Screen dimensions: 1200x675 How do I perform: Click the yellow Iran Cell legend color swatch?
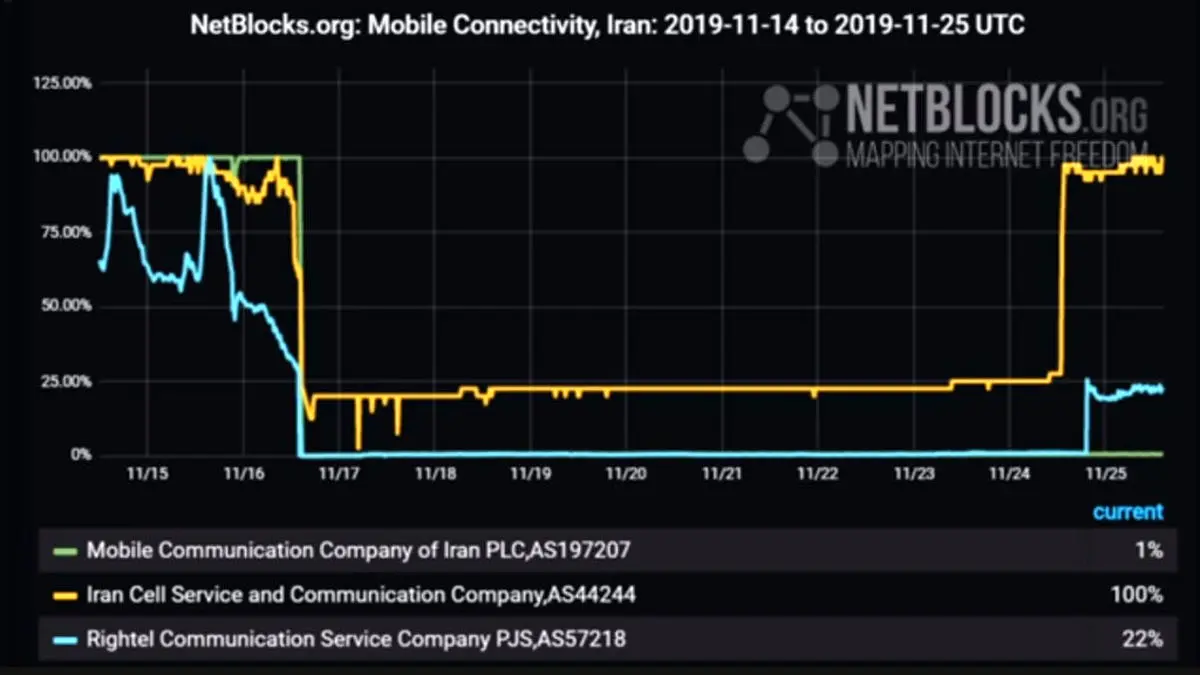[x=66, y=596]
